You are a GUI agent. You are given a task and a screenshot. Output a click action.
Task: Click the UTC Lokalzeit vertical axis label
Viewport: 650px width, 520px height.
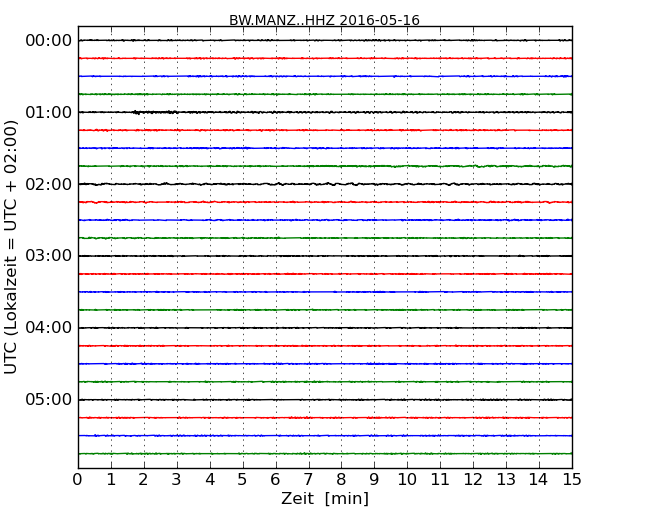click(11, 247)
